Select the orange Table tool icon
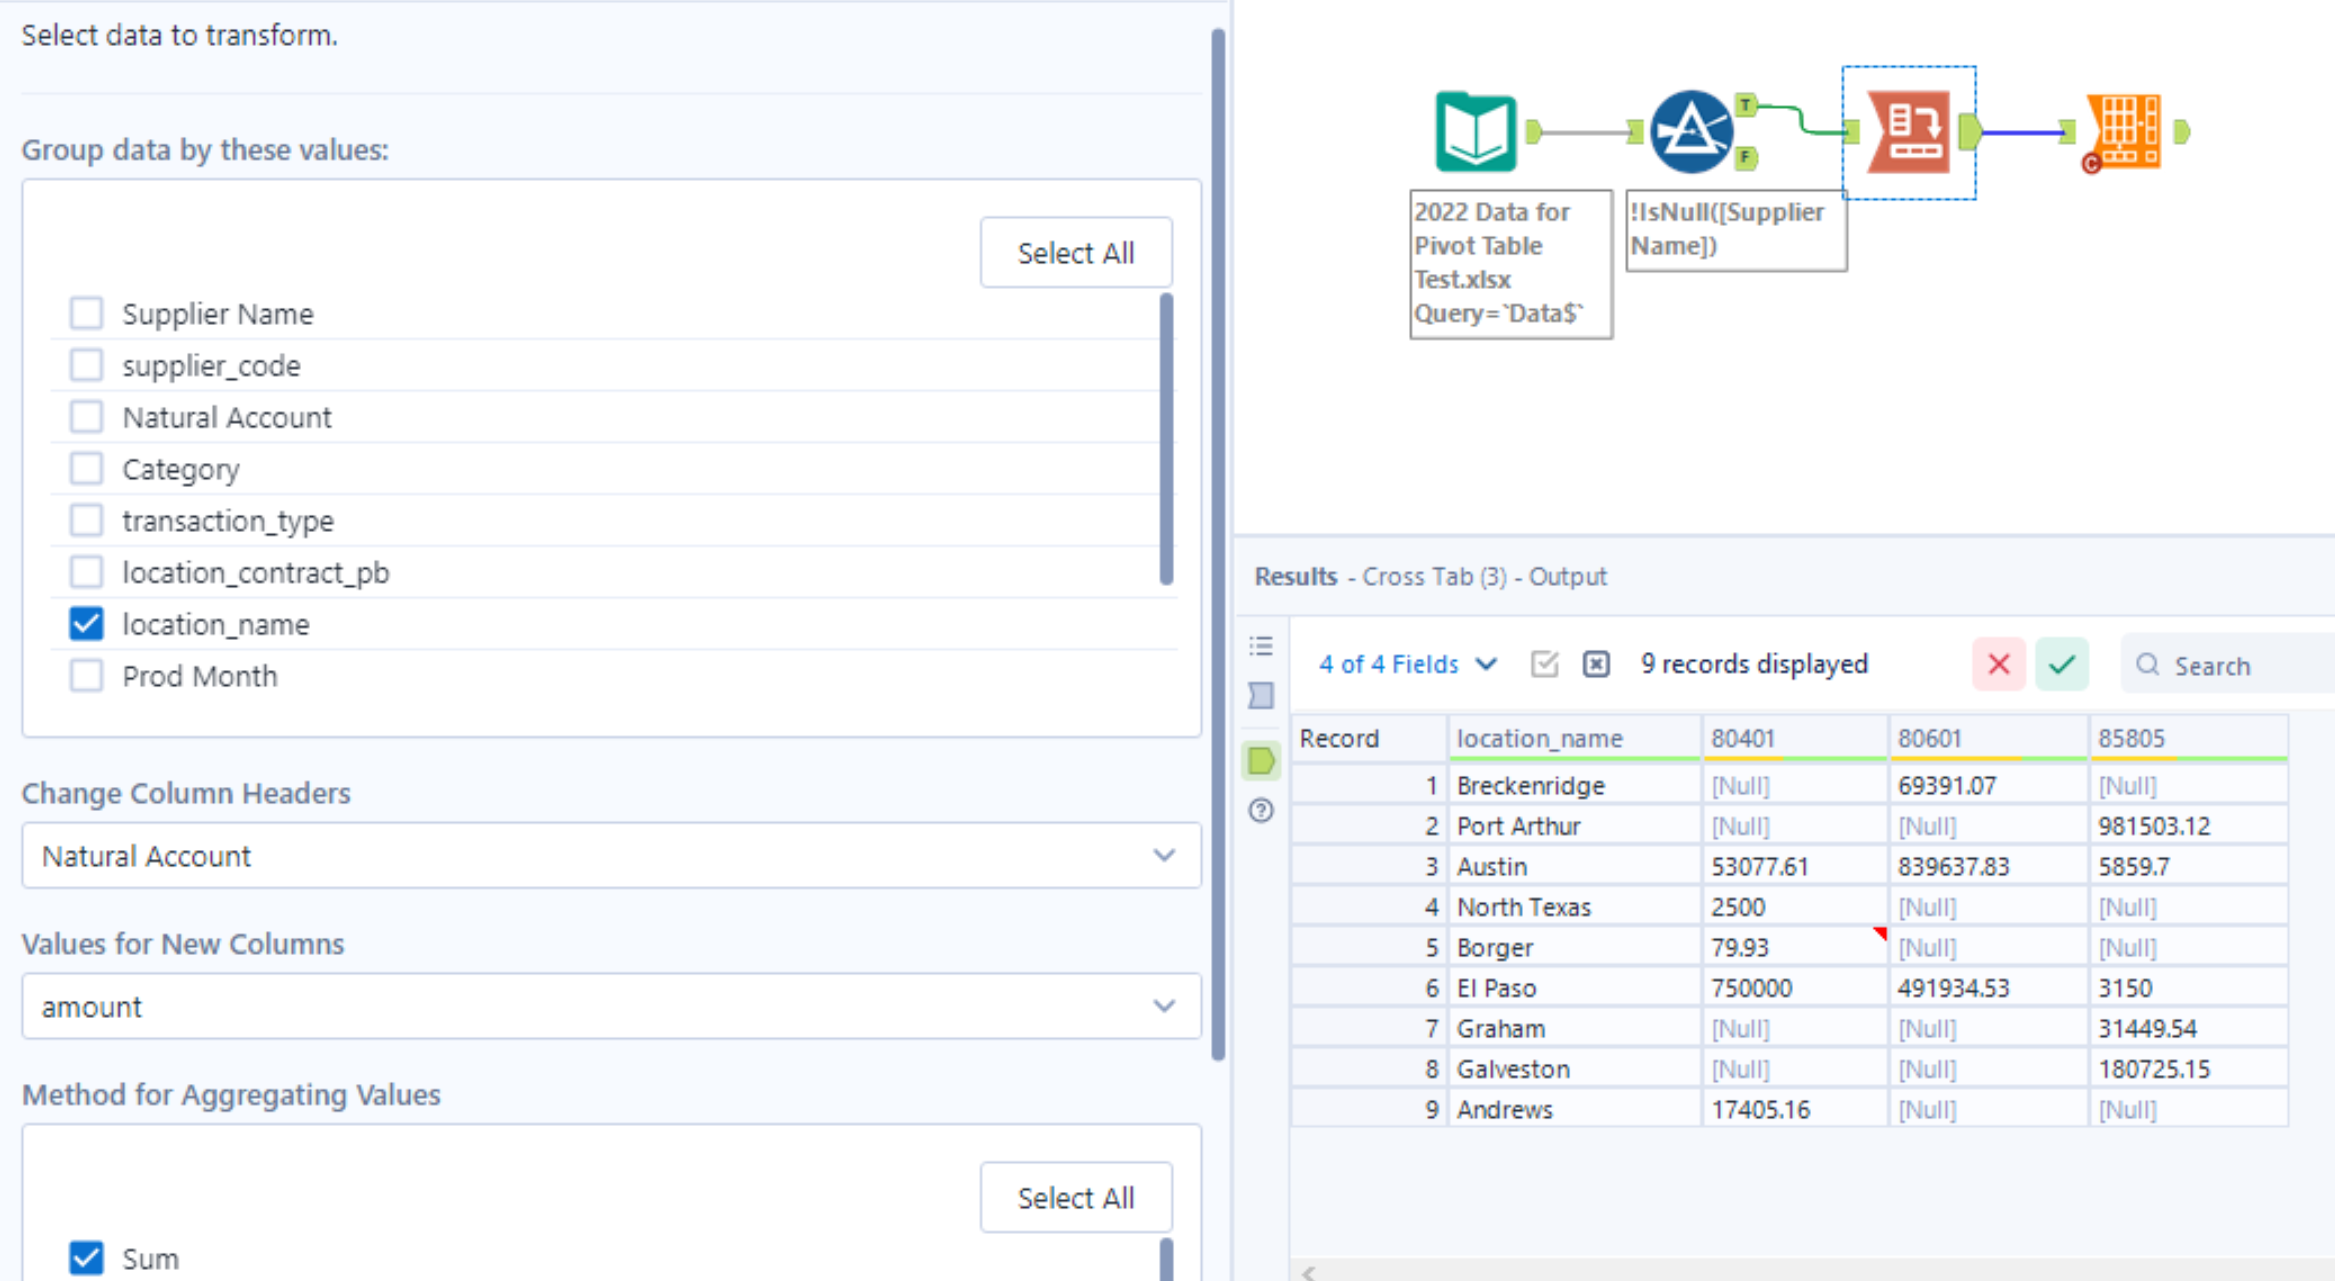Image resolution: width=2335 pixels, height=1281 pixels. tap(2126, 131)
